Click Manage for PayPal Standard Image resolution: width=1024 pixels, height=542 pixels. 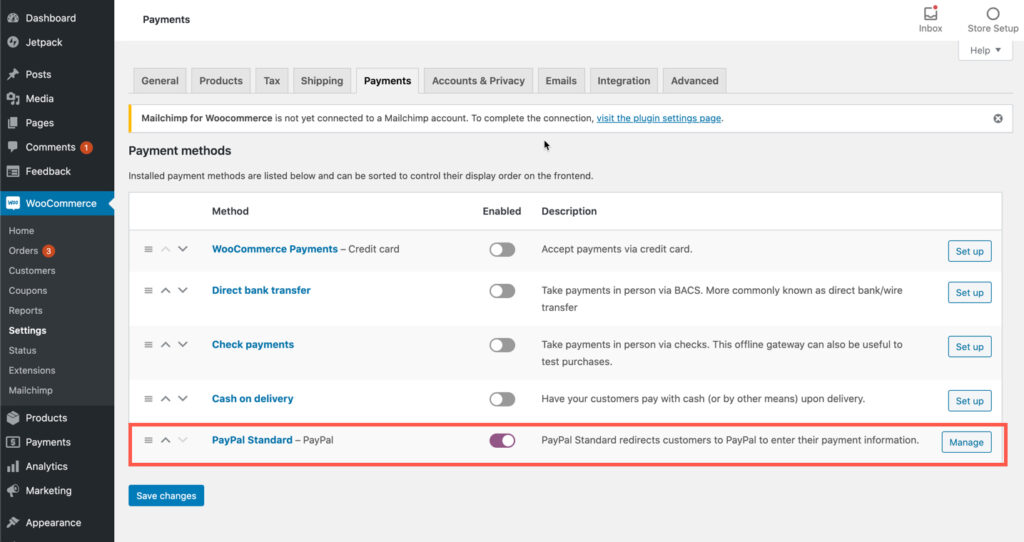[966, 442]
